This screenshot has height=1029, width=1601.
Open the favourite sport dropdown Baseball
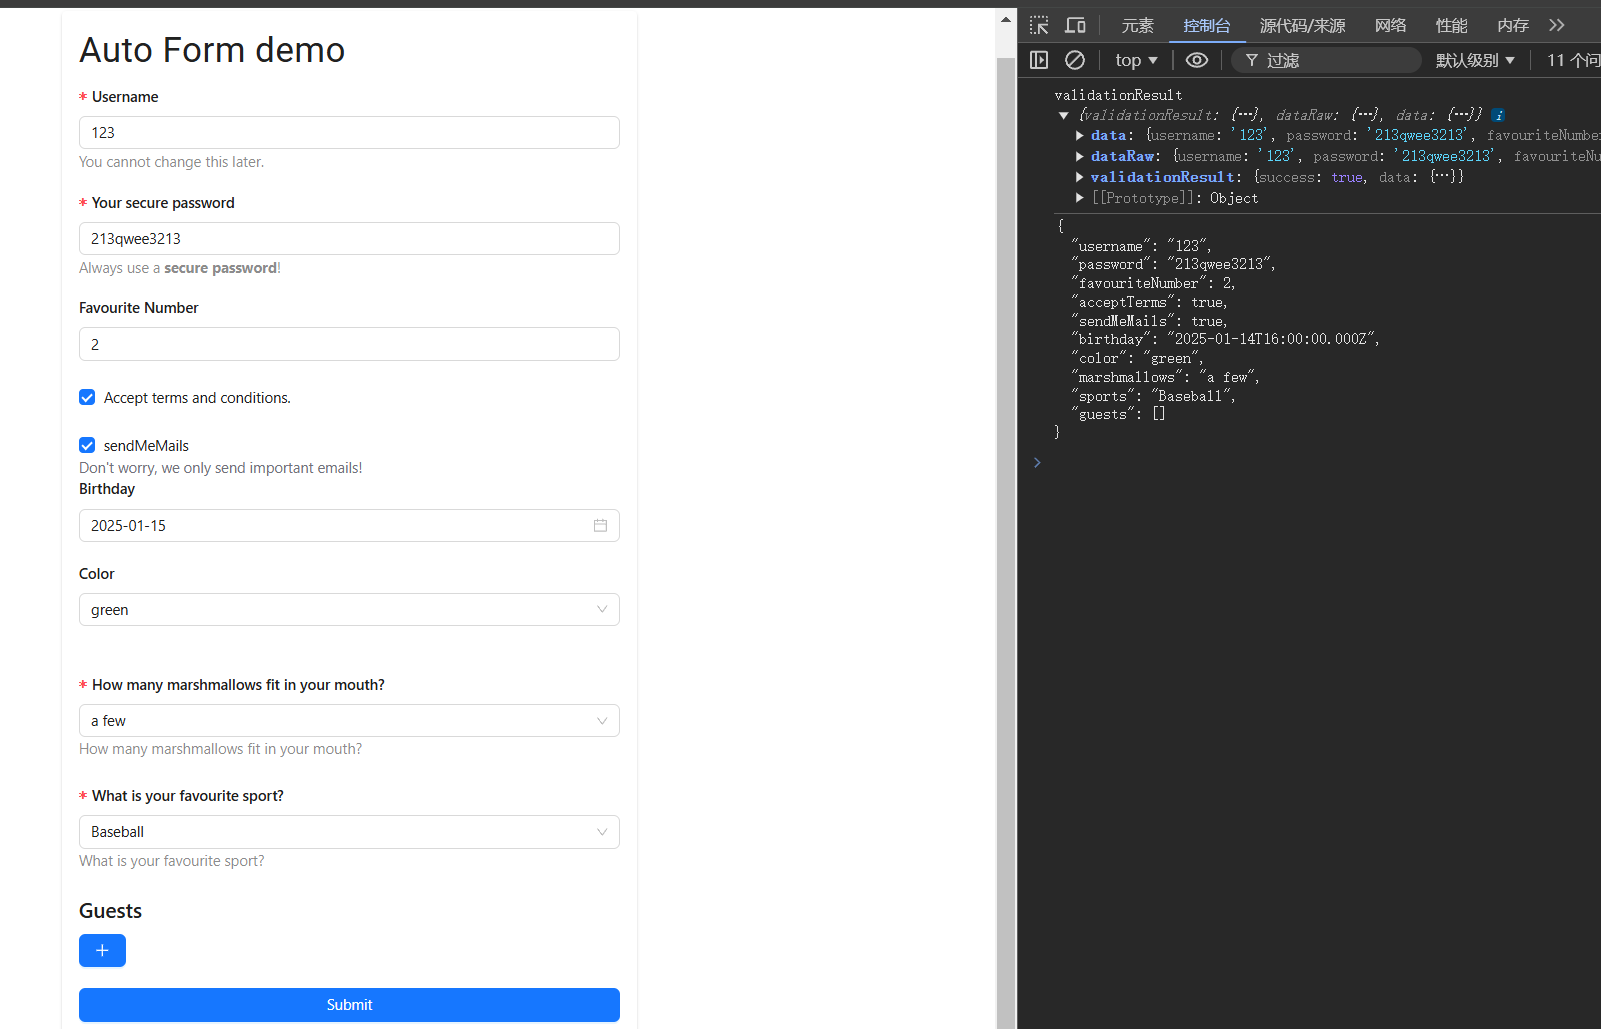(349, 831)
